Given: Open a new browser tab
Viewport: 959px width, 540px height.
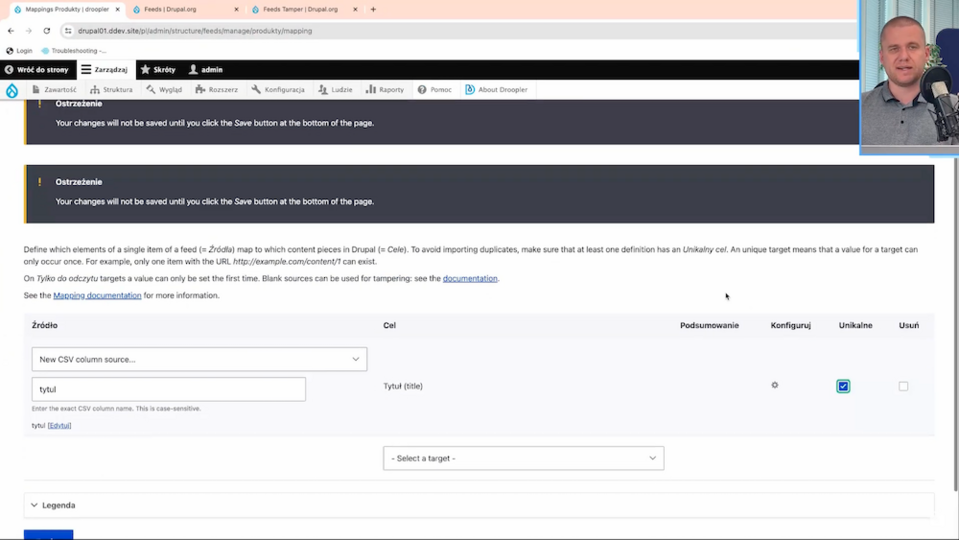Looking at the screenshot, I should 373,9.
